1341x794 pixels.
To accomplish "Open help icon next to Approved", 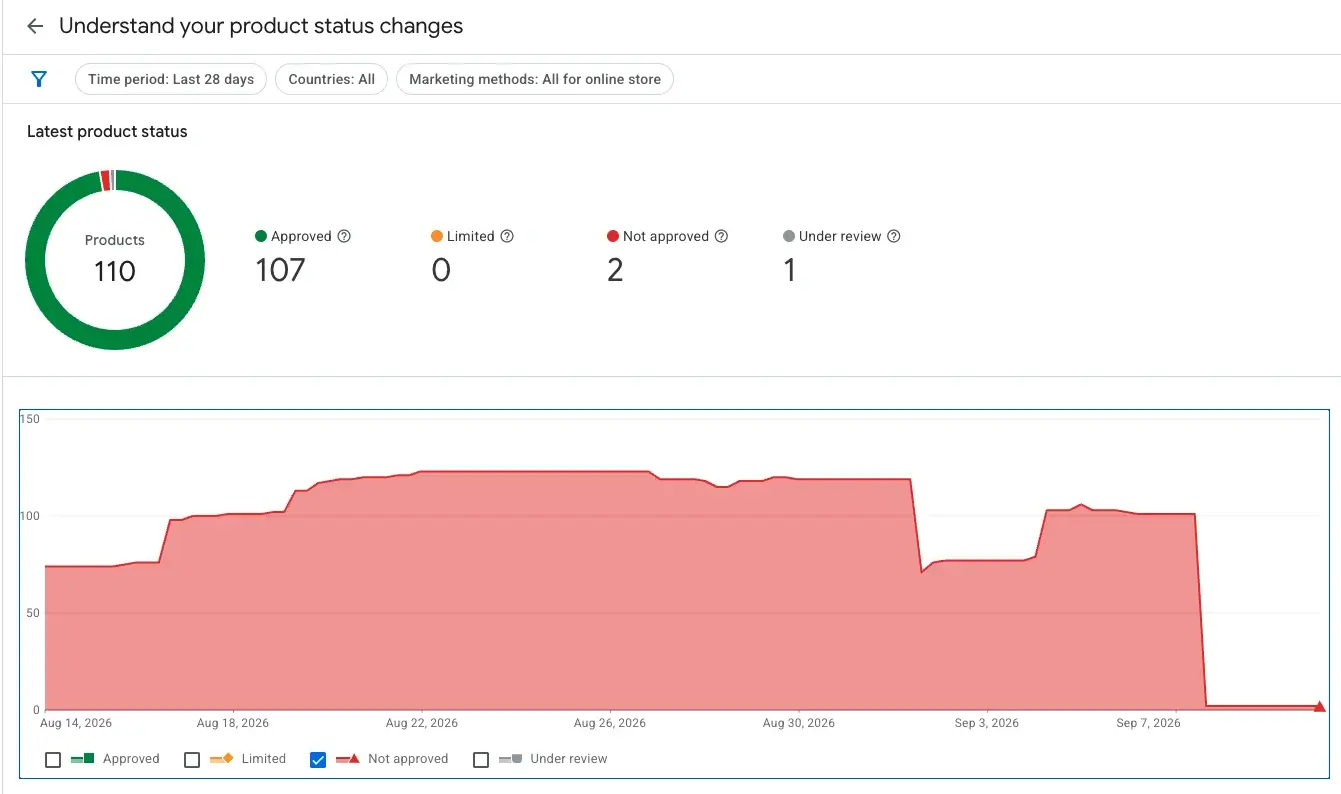I will pos(344,237).
